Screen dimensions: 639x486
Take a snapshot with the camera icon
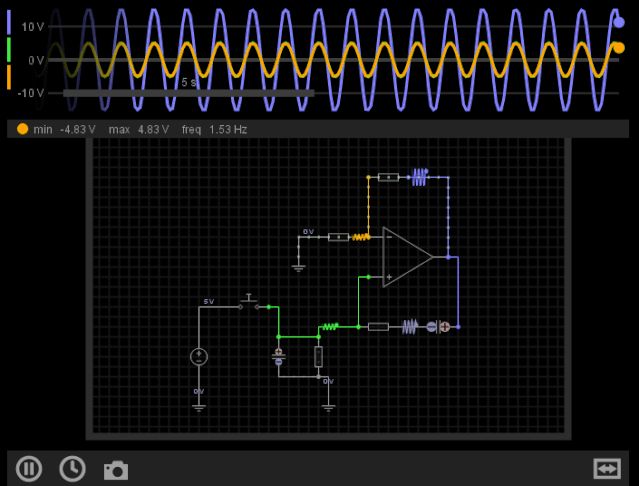pyautogui.click(x=116, y=470)
